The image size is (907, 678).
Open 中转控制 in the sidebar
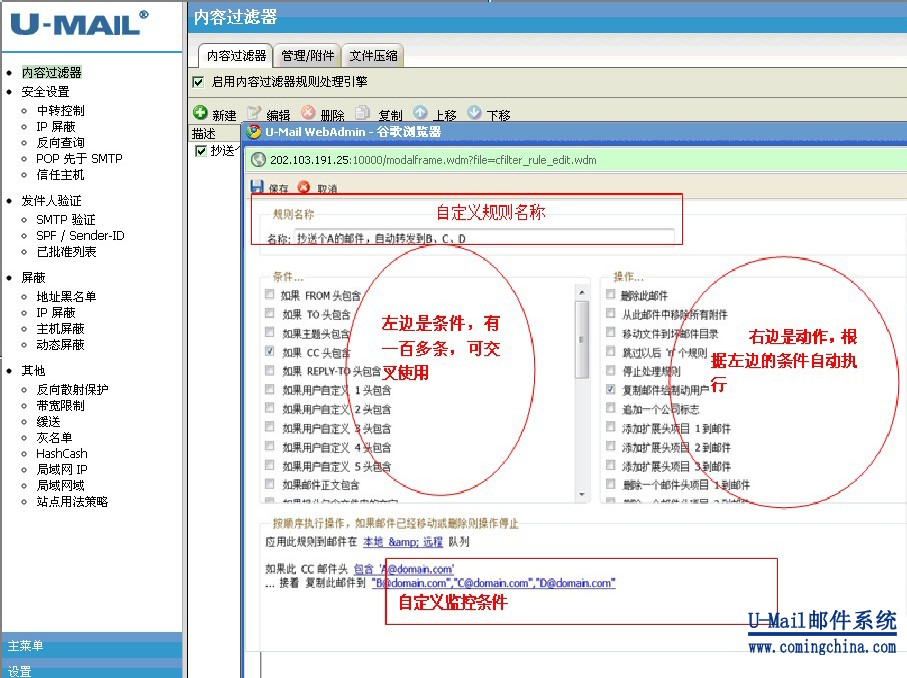pos(60,111)
